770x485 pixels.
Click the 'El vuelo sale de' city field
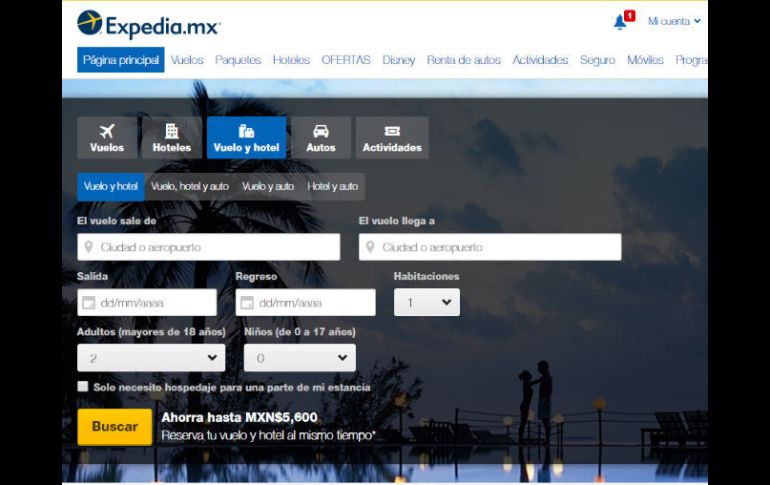click(x=208, y=247)
